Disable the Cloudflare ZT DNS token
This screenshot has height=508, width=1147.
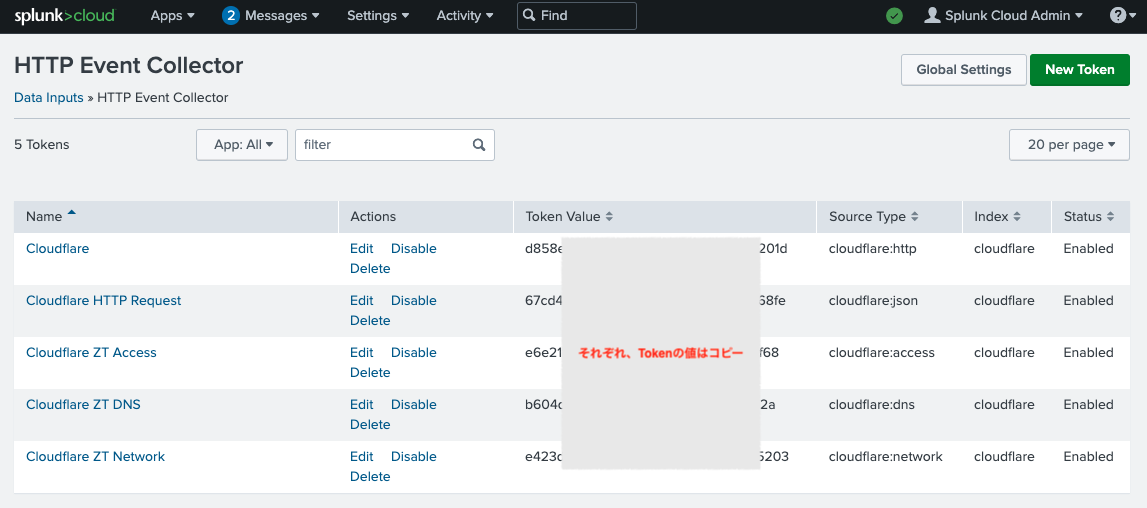413,405
